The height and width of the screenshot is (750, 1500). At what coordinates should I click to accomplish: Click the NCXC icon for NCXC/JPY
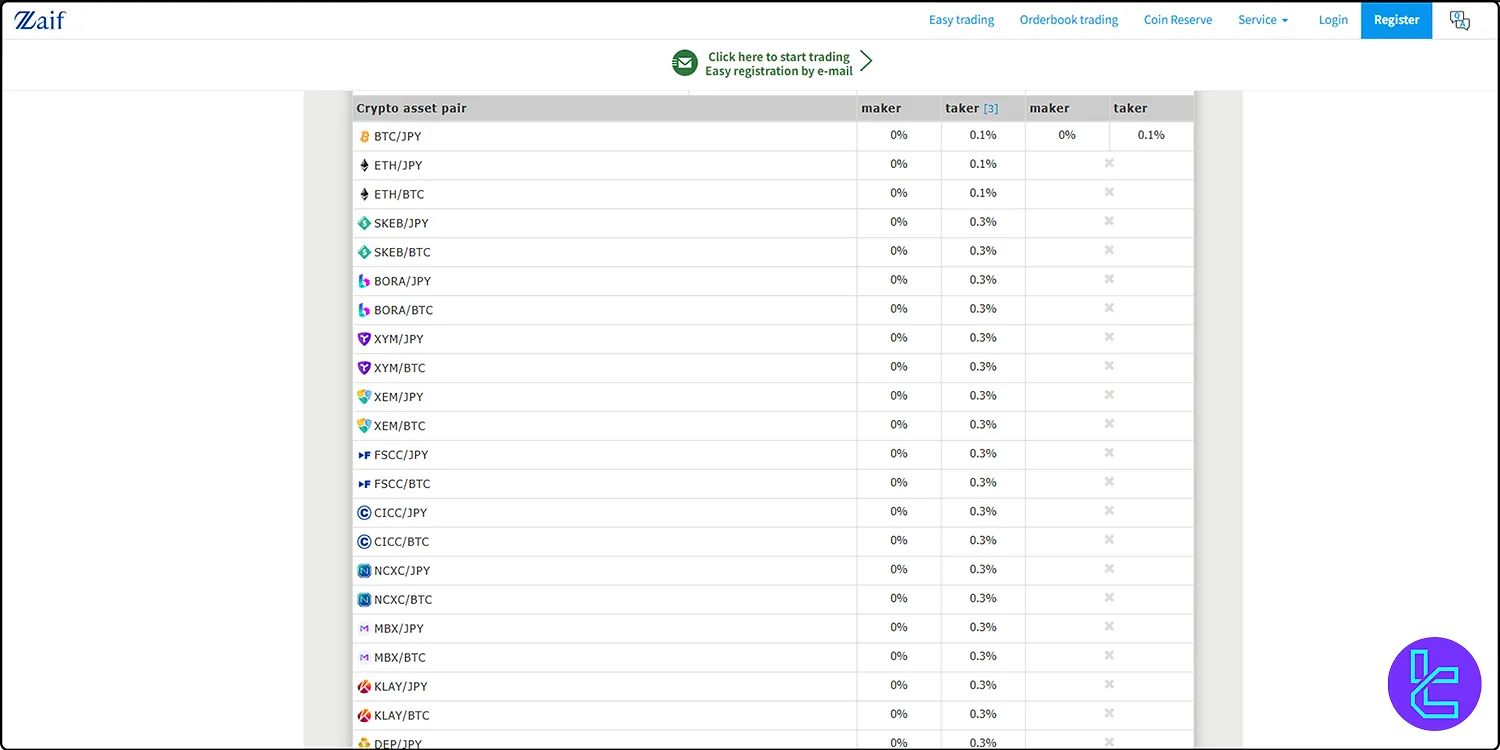tap(364, 571)
